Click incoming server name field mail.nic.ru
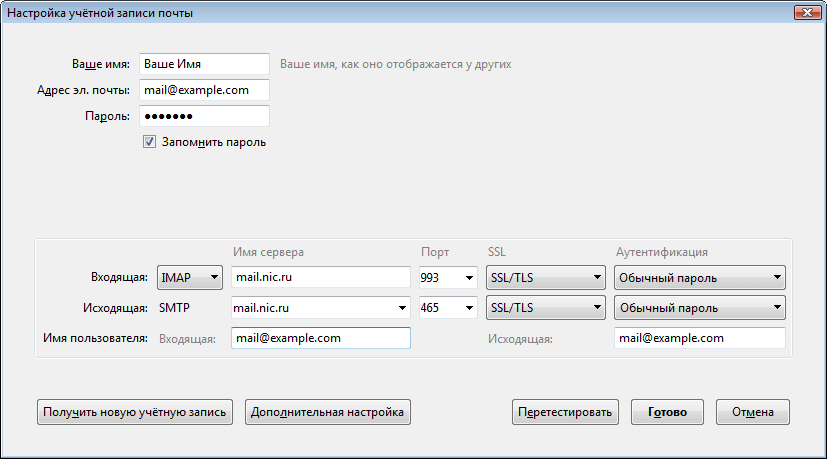827x459 pixels. pyautogui.click(x=320, y=278)
